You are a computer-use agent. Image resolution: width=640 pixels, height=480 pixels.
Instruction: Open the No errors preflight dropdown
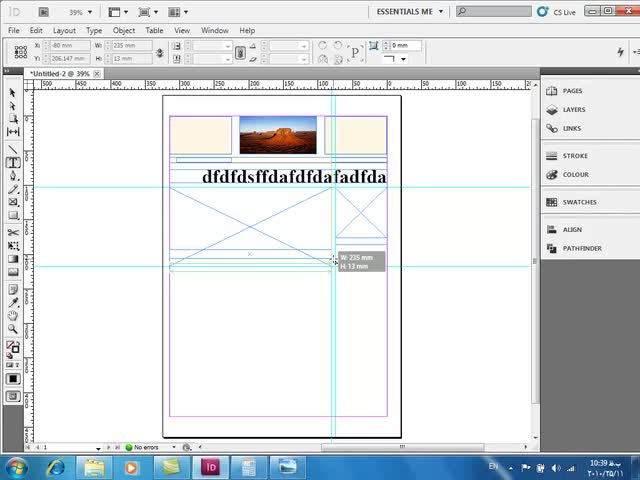[x=174, y=447]
